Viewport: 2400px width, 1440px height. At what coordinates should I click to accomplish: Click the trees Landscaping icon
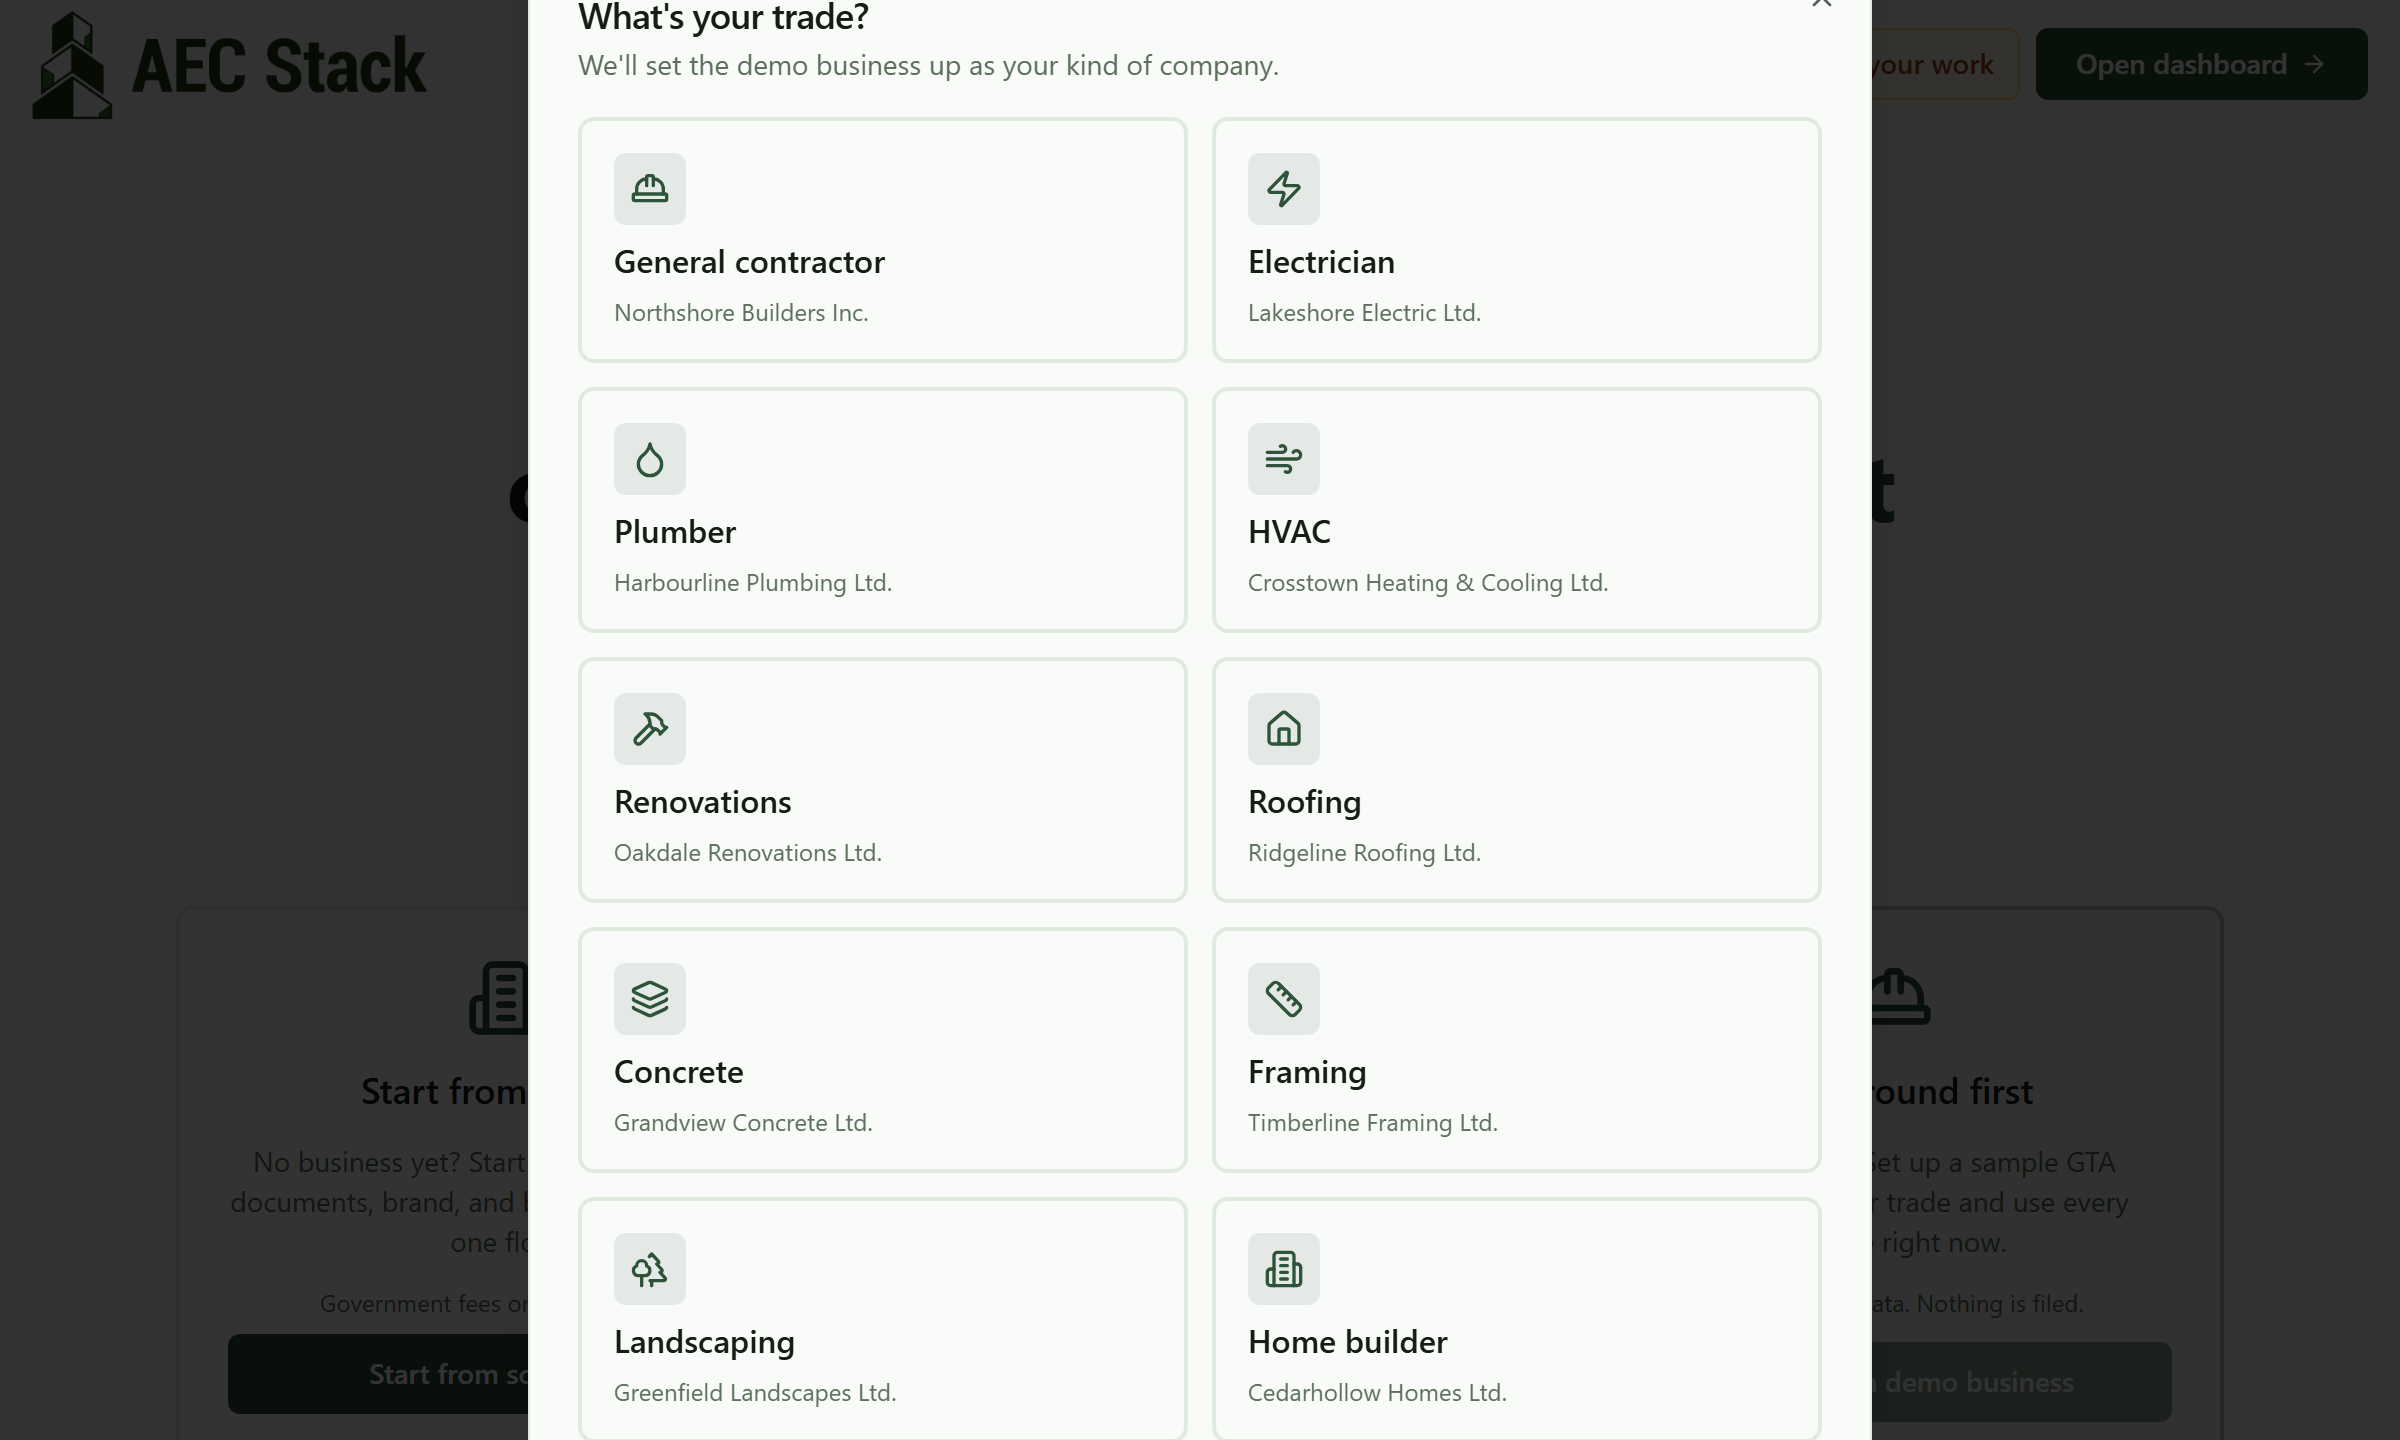coord(649,1269)
